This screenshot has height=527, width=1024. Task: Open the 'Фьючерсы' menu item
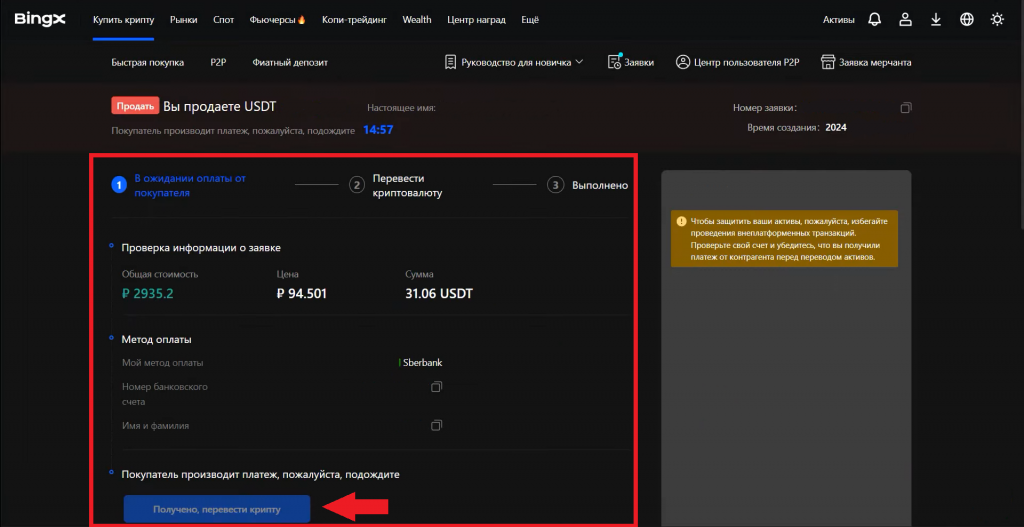click(277, 19)
